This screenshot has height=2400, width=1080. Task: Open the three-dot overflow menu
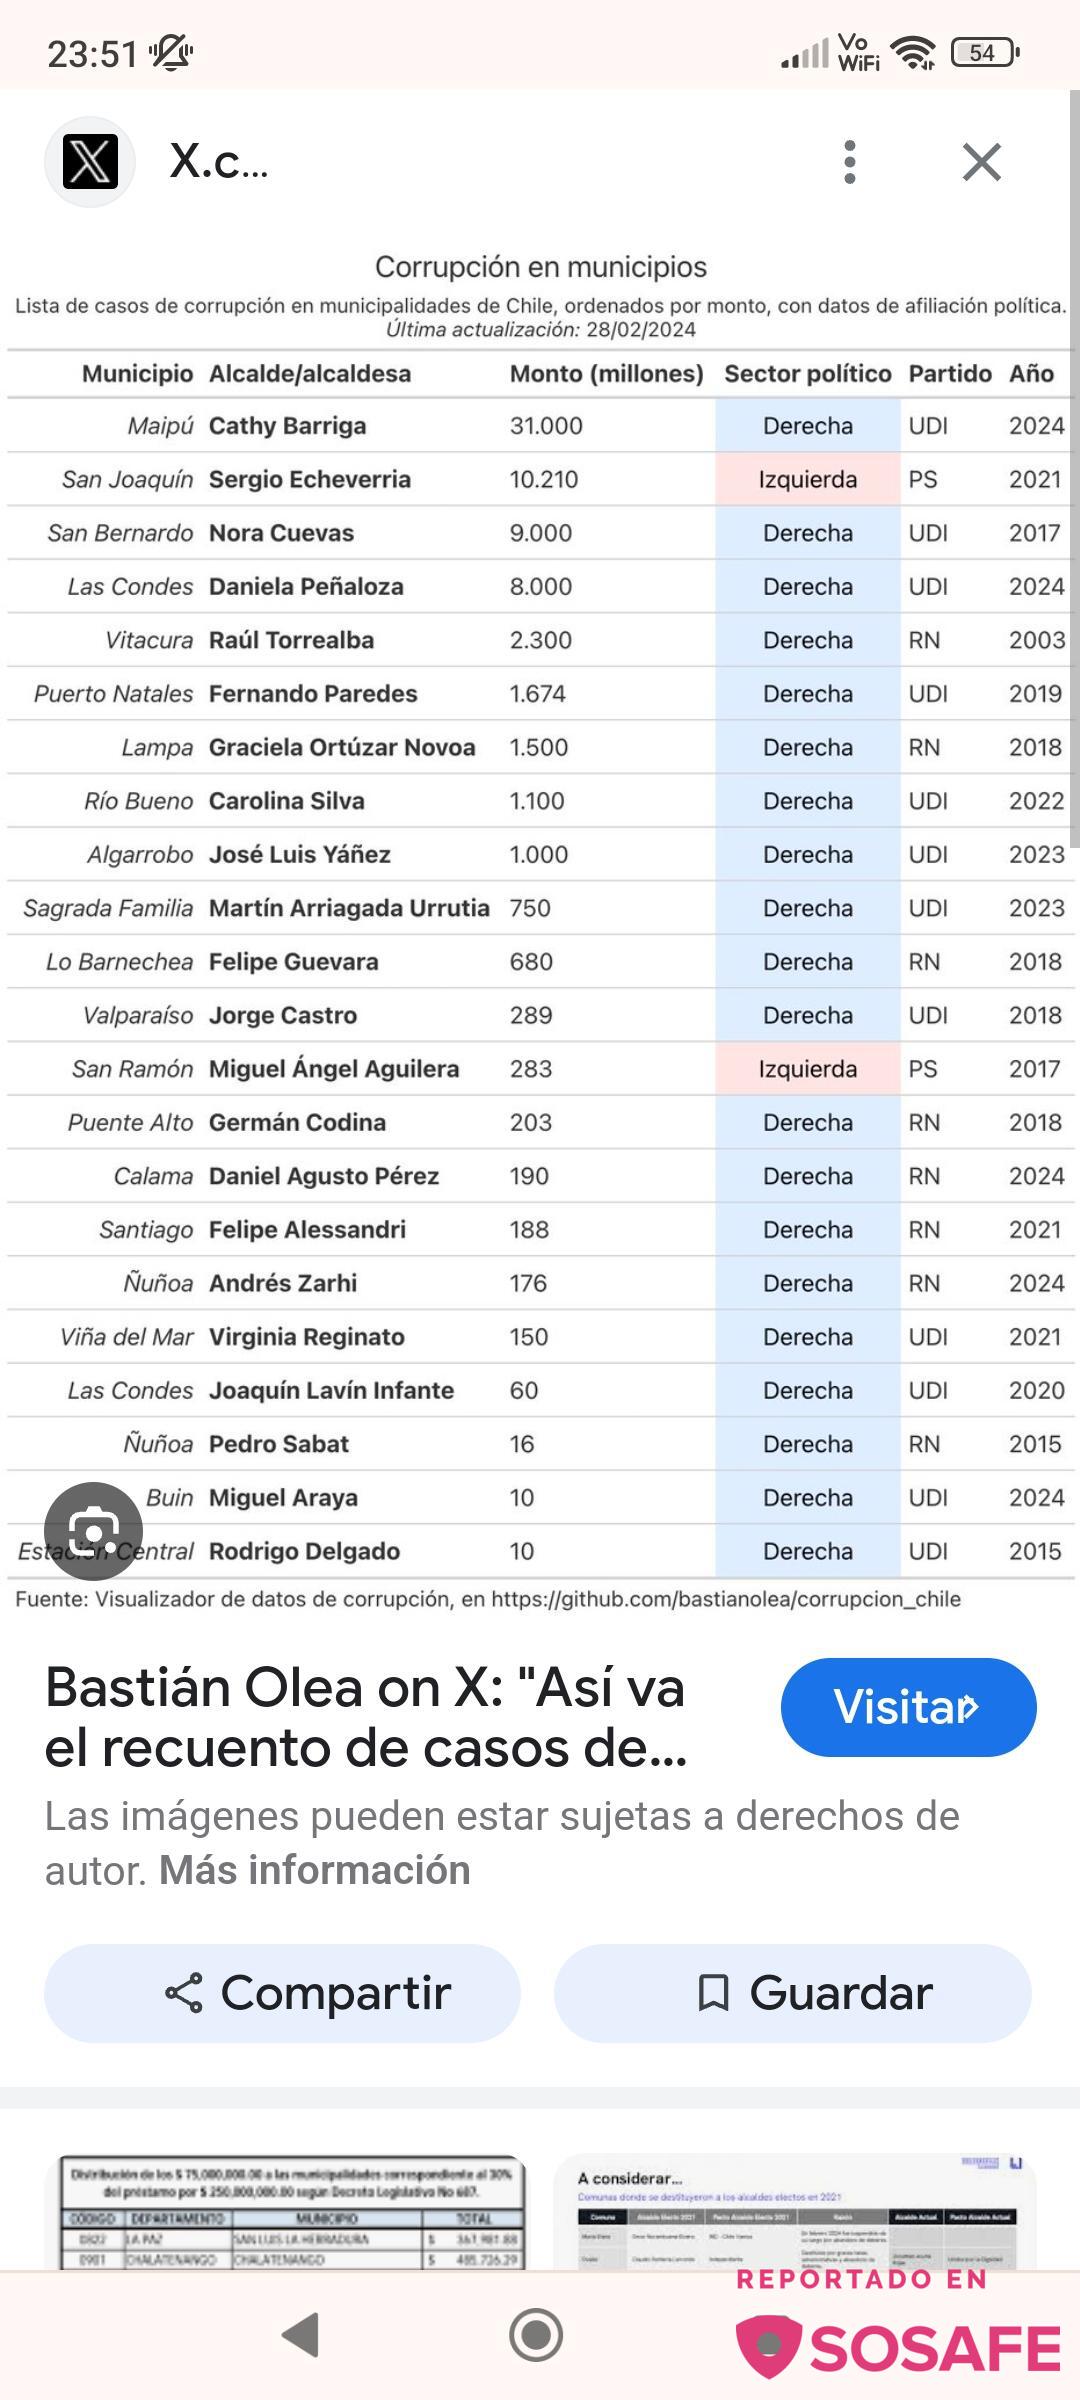pos(849,162)
